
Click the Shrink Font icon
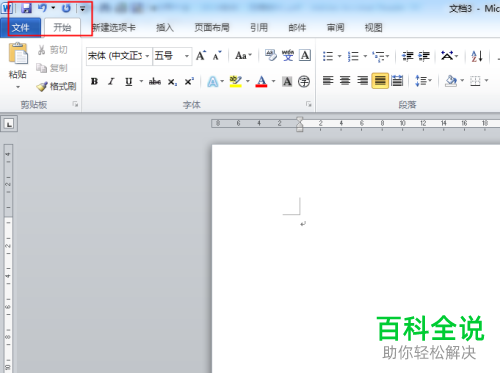point(217,56)
